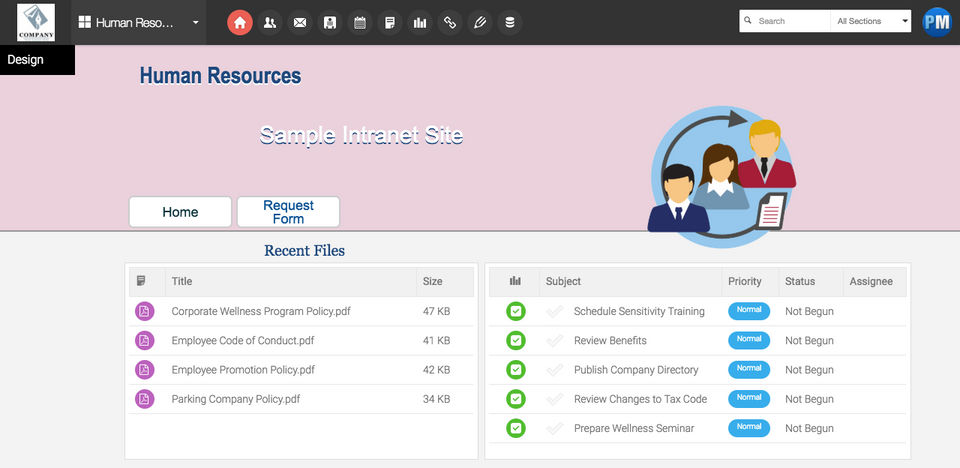Mark Publish Company Directory complete checkmark

(x=555, y=370)
